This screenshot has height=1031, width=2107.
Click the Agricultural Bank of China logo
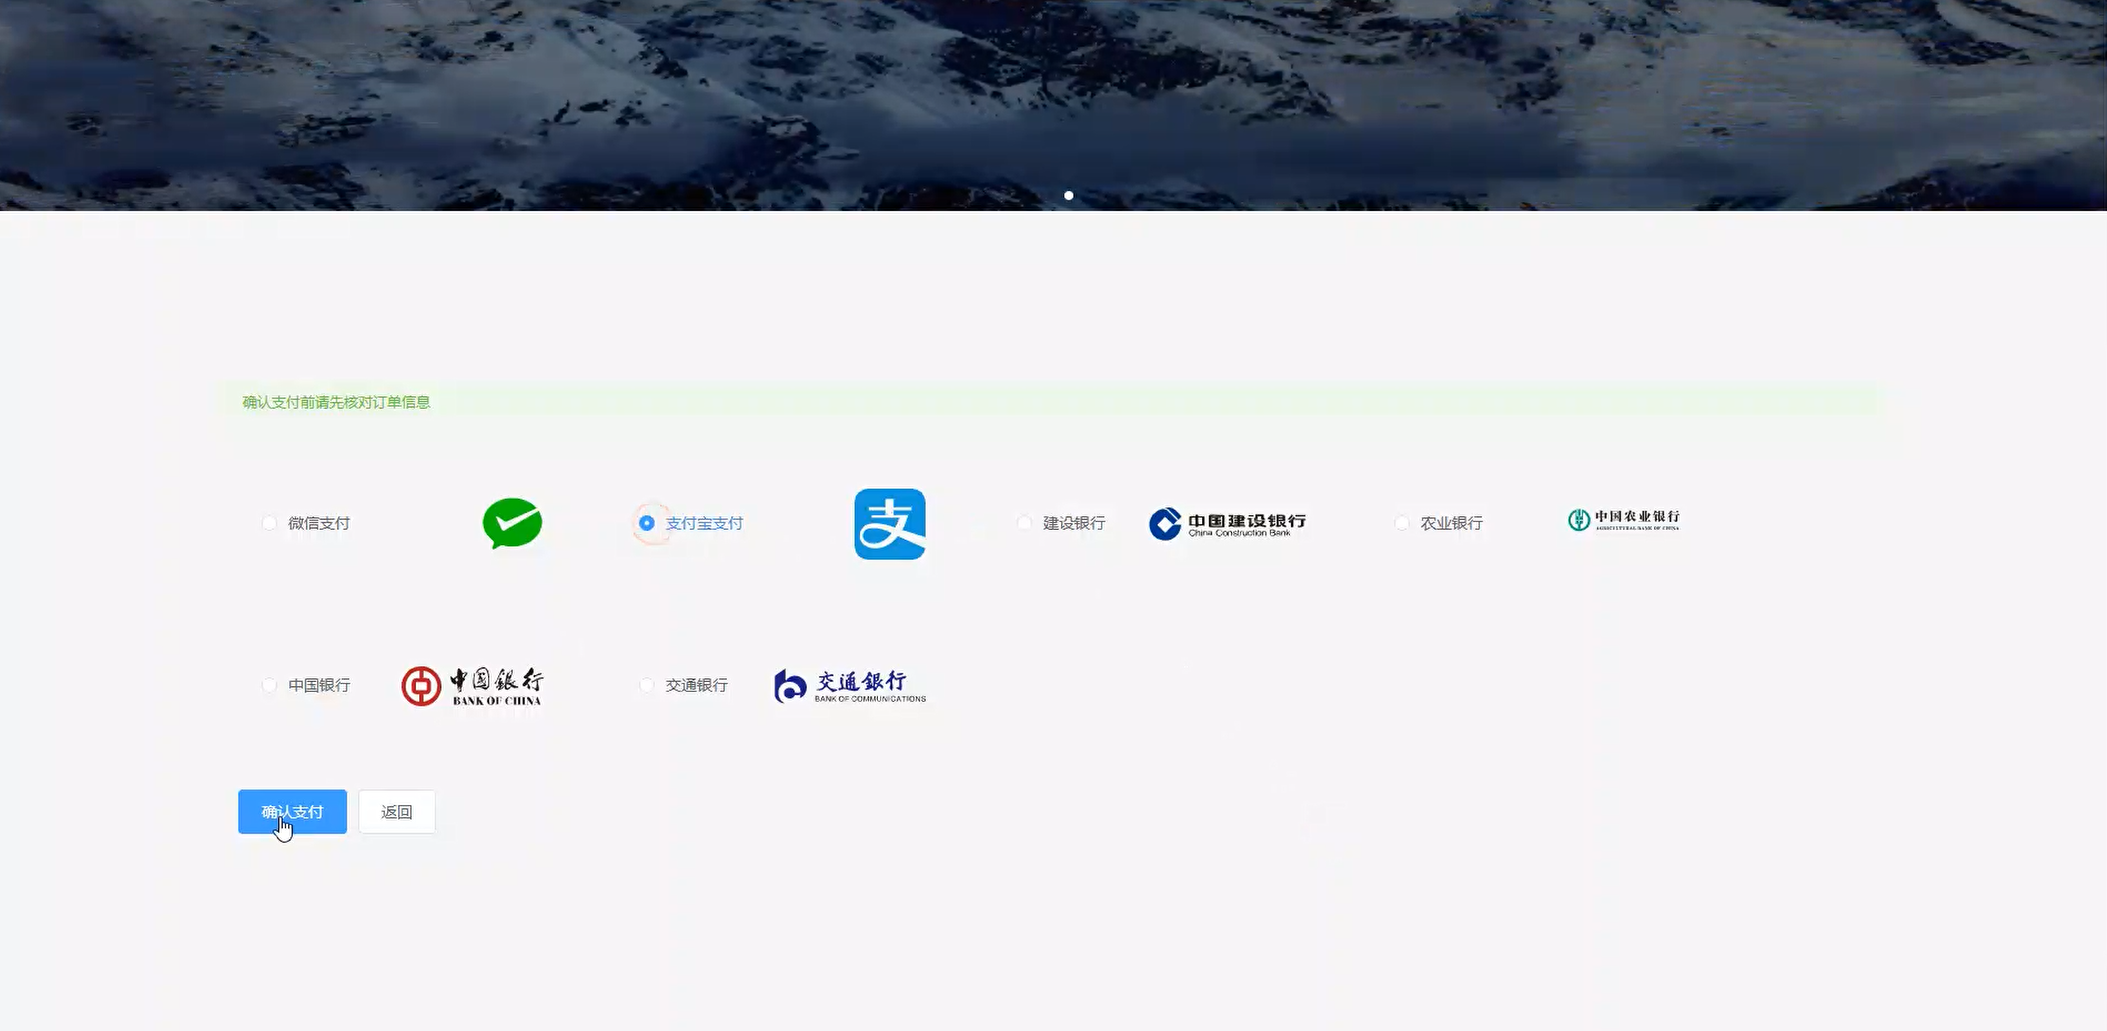[x=1623, y=520]
